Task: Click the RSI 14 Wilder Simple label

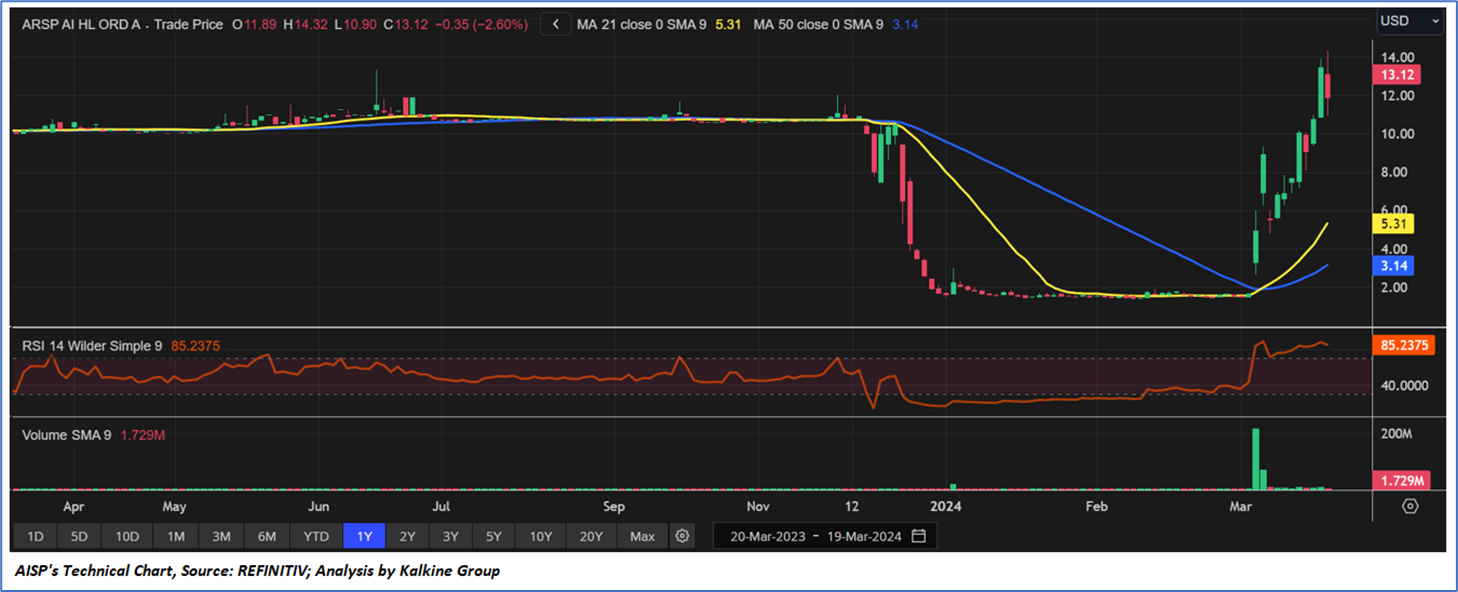Action: (x=93, y=346)
